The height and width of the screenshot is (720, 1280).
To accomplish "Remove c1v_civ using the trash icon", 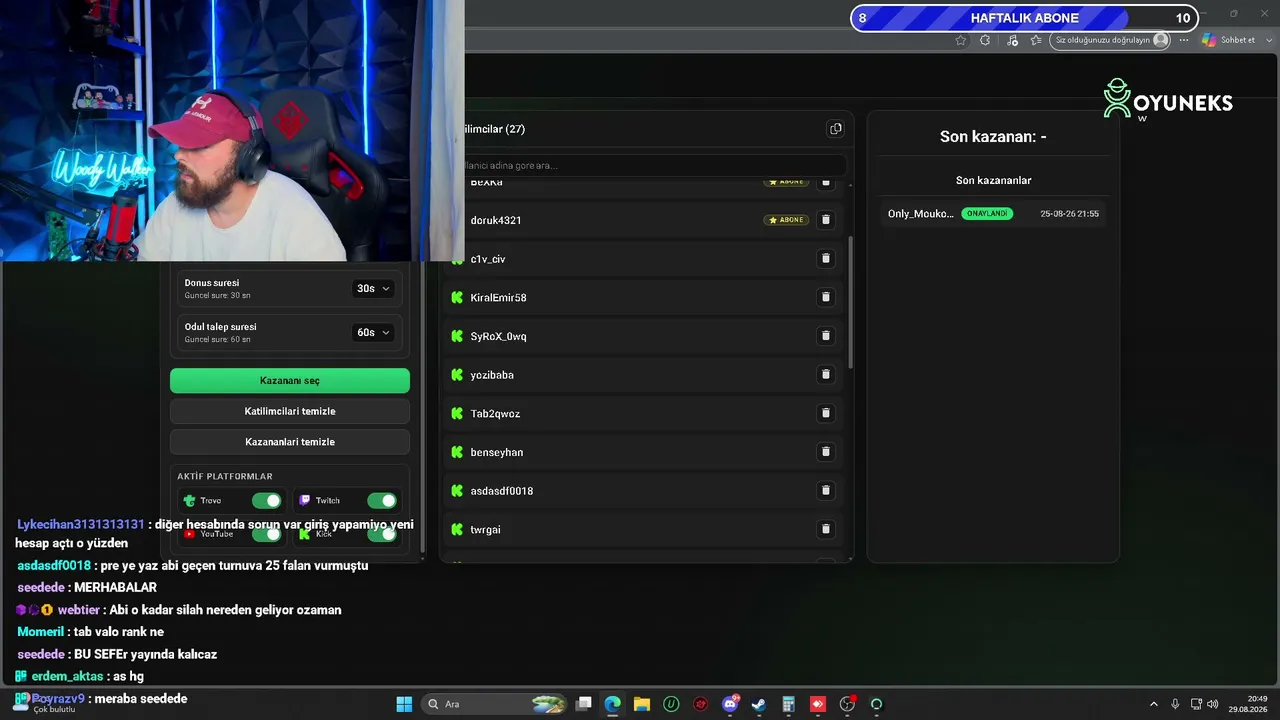I will point(826,259).
